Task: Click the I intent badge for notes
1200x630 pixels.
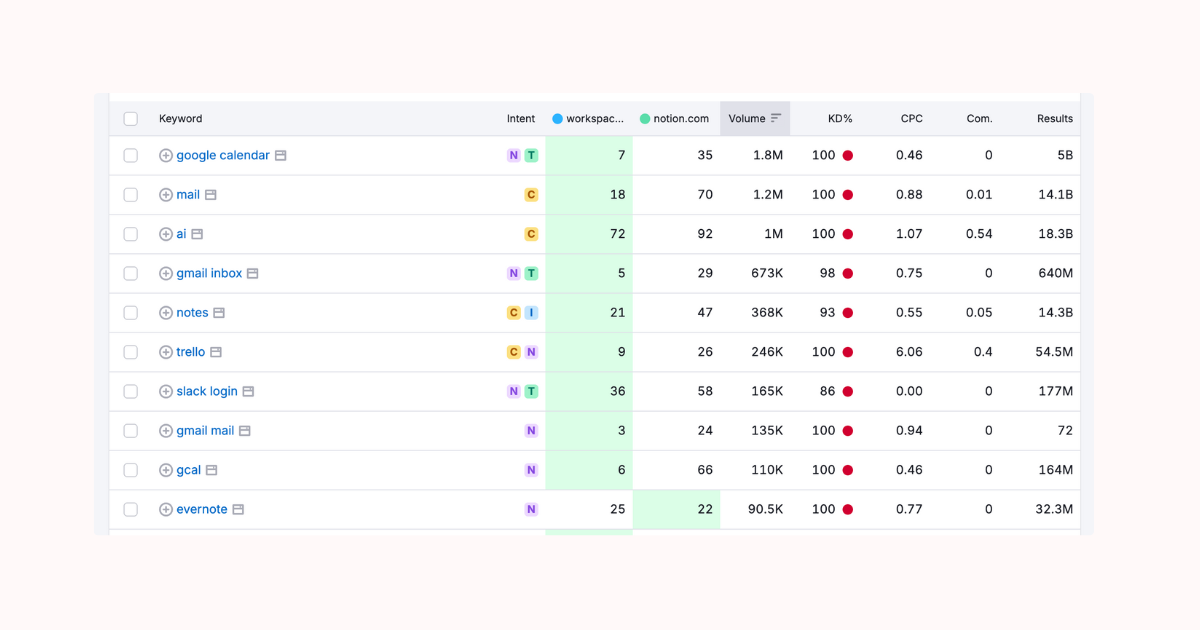Action: [531, 313]
